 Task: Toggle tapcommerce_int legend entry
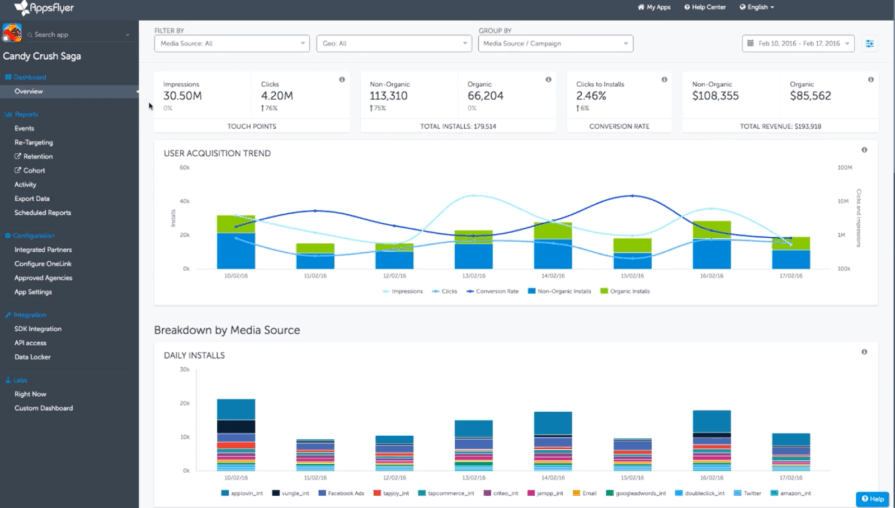pos(446,493)
